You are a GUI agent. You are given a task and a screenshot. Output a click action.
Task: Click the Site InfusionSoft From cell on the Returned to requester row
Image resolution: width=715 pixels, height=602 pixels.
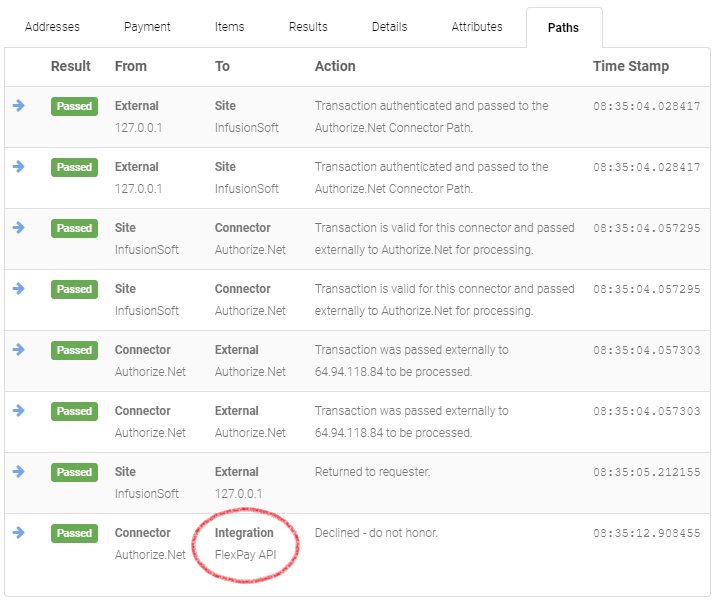(x=147, y=483)
